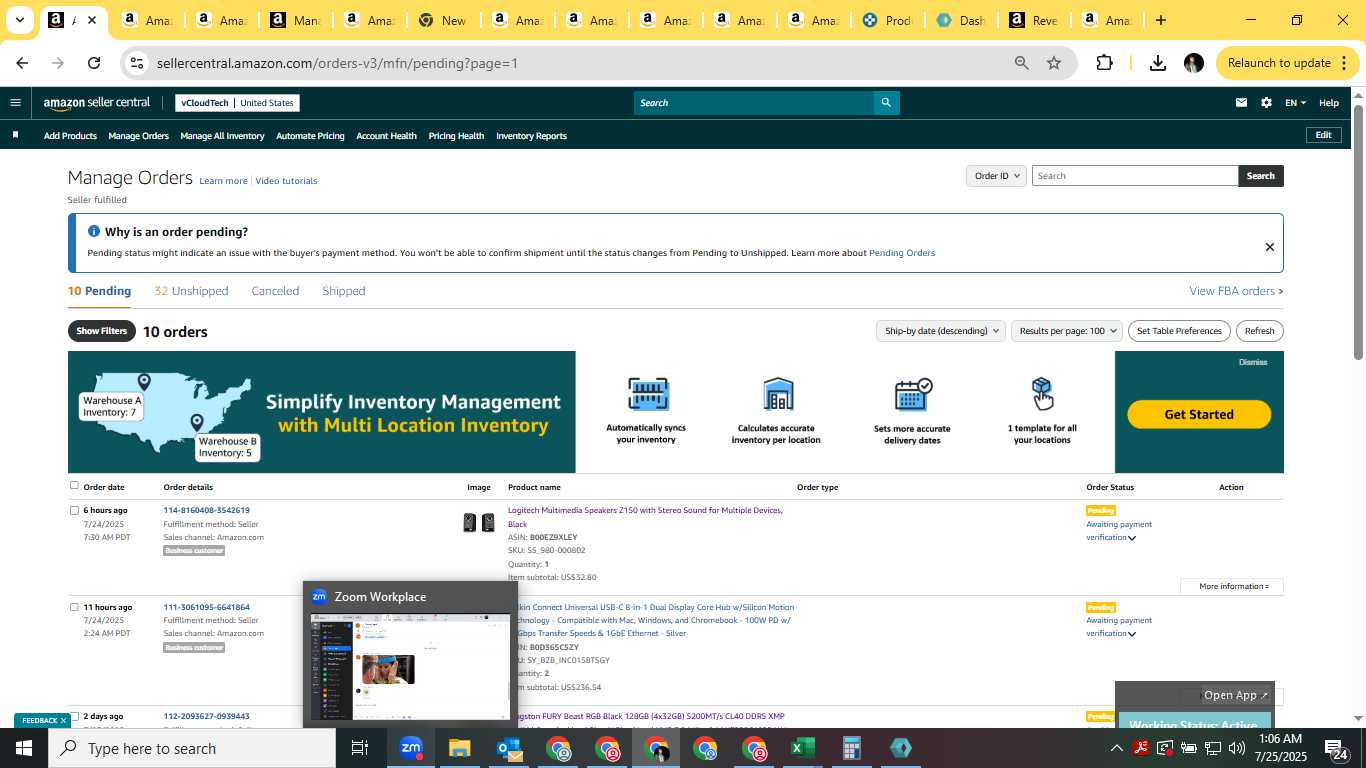Click the info icon beside 'Why is an order pending?'
Screen dimensions: 1366x768
click(94, 231)
